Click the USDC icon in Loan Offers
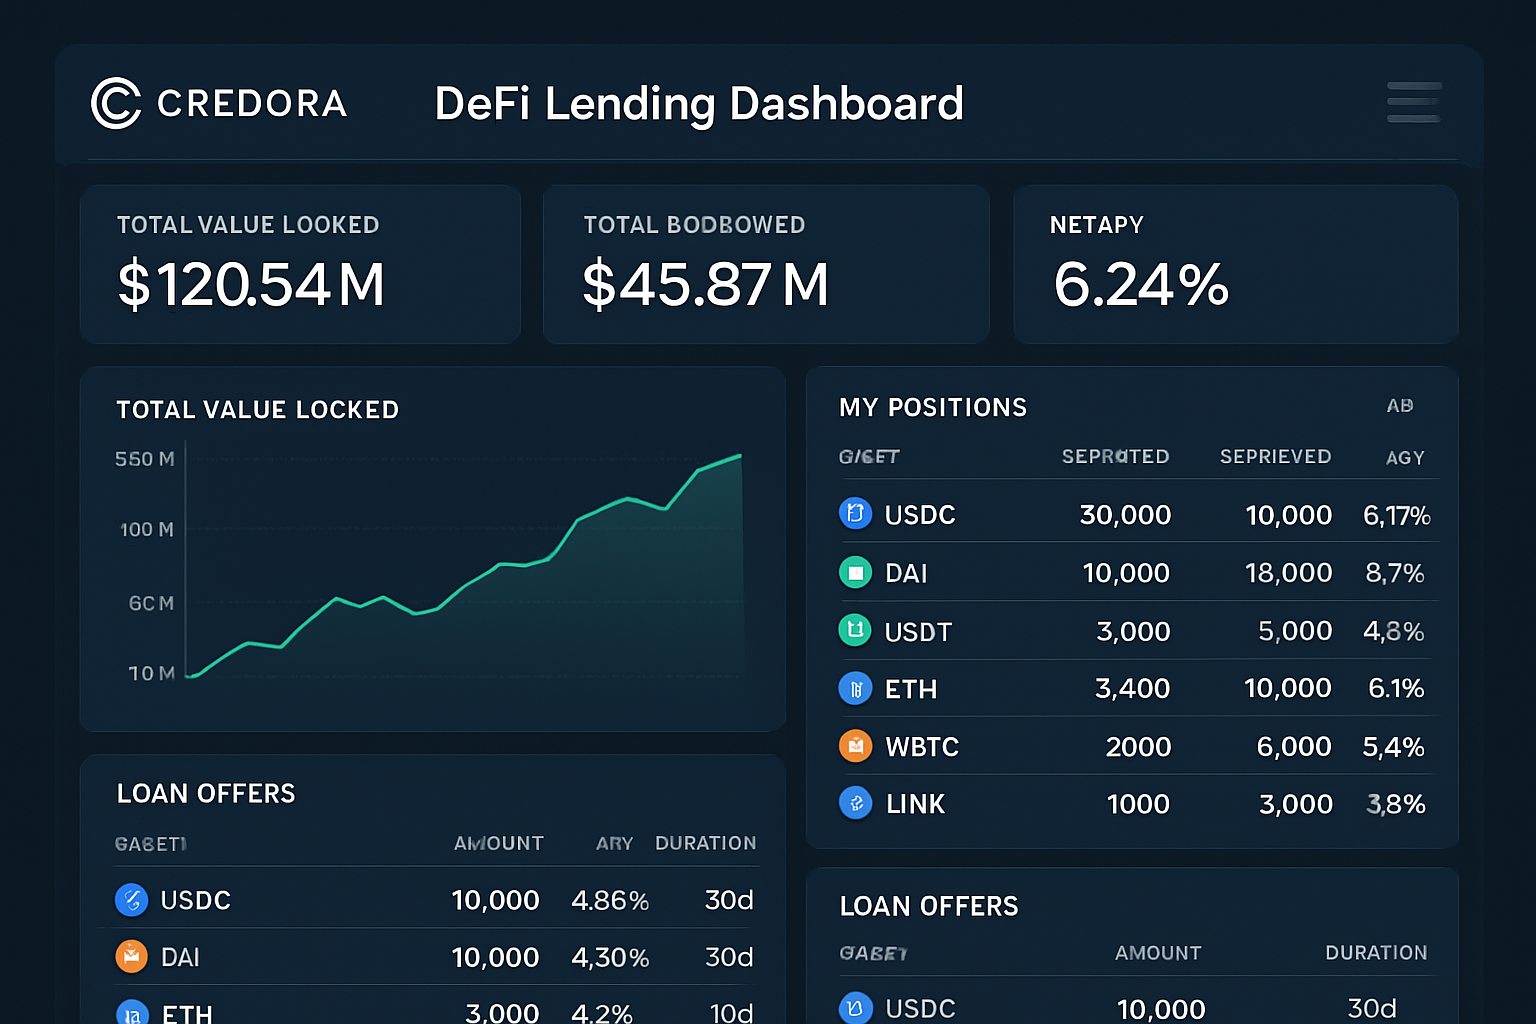The image size is (1536, 1024). 131,899
